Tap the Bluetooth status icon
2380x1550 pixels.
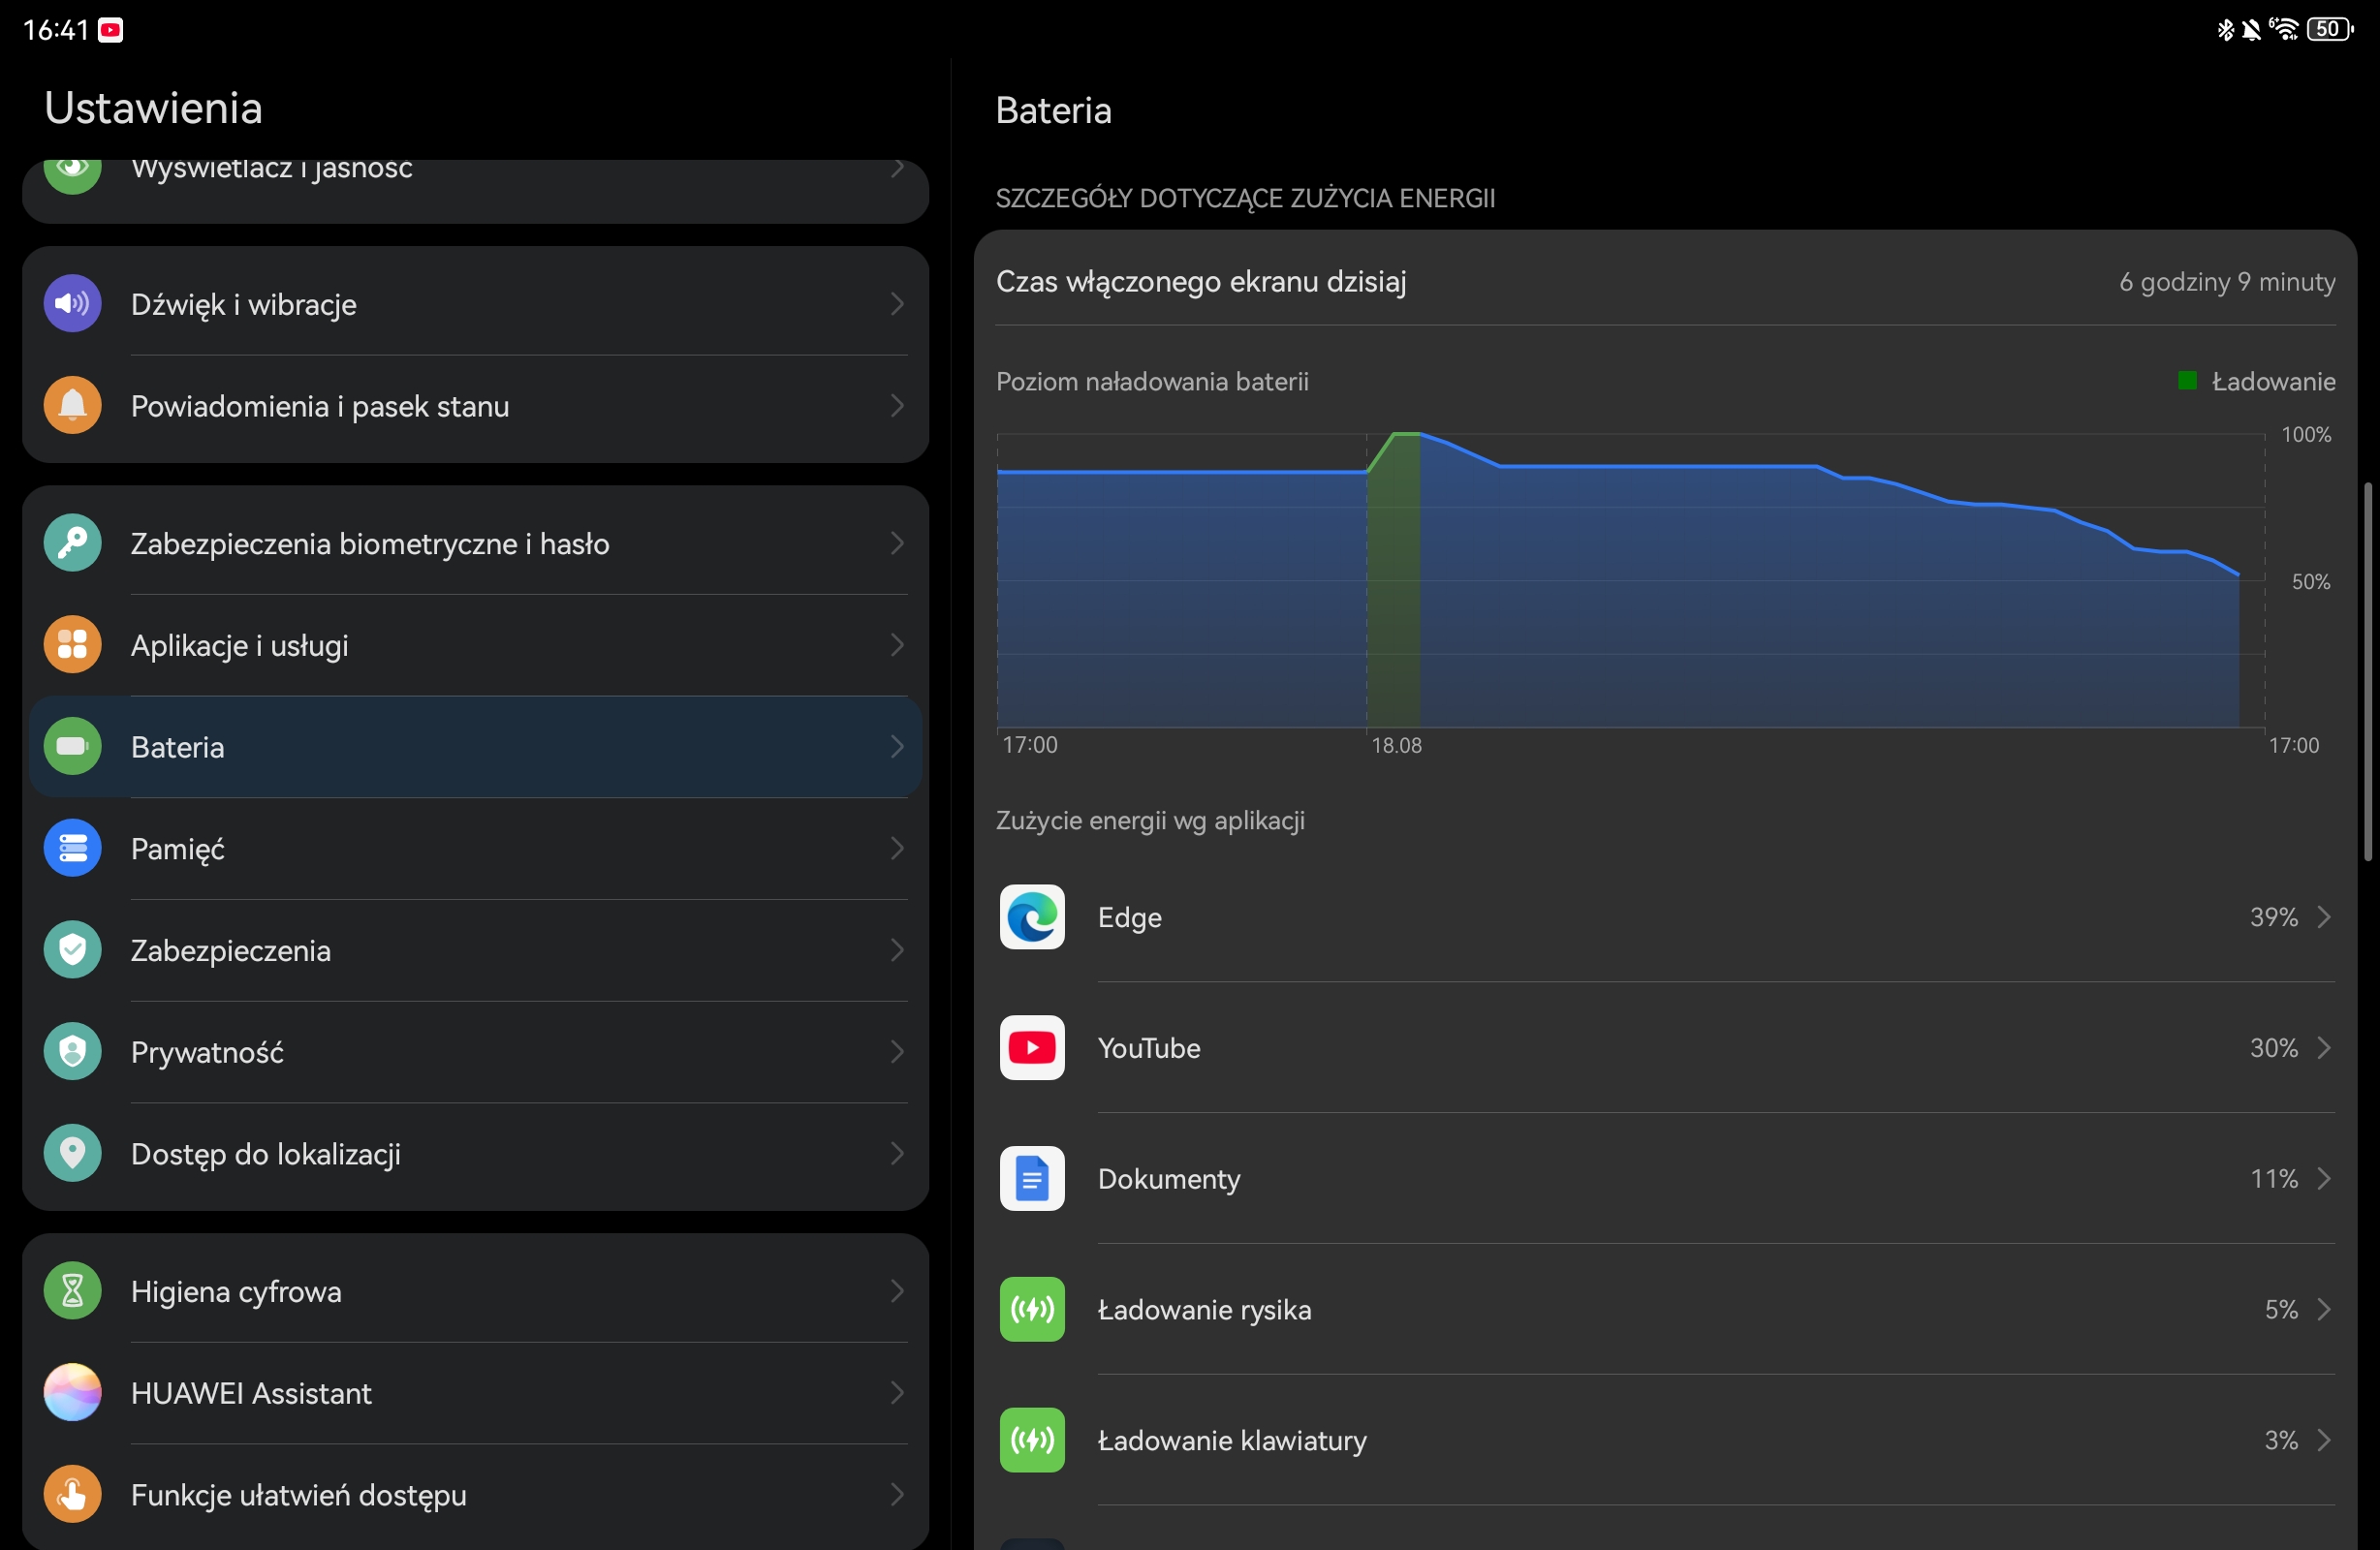[2225, 30]
